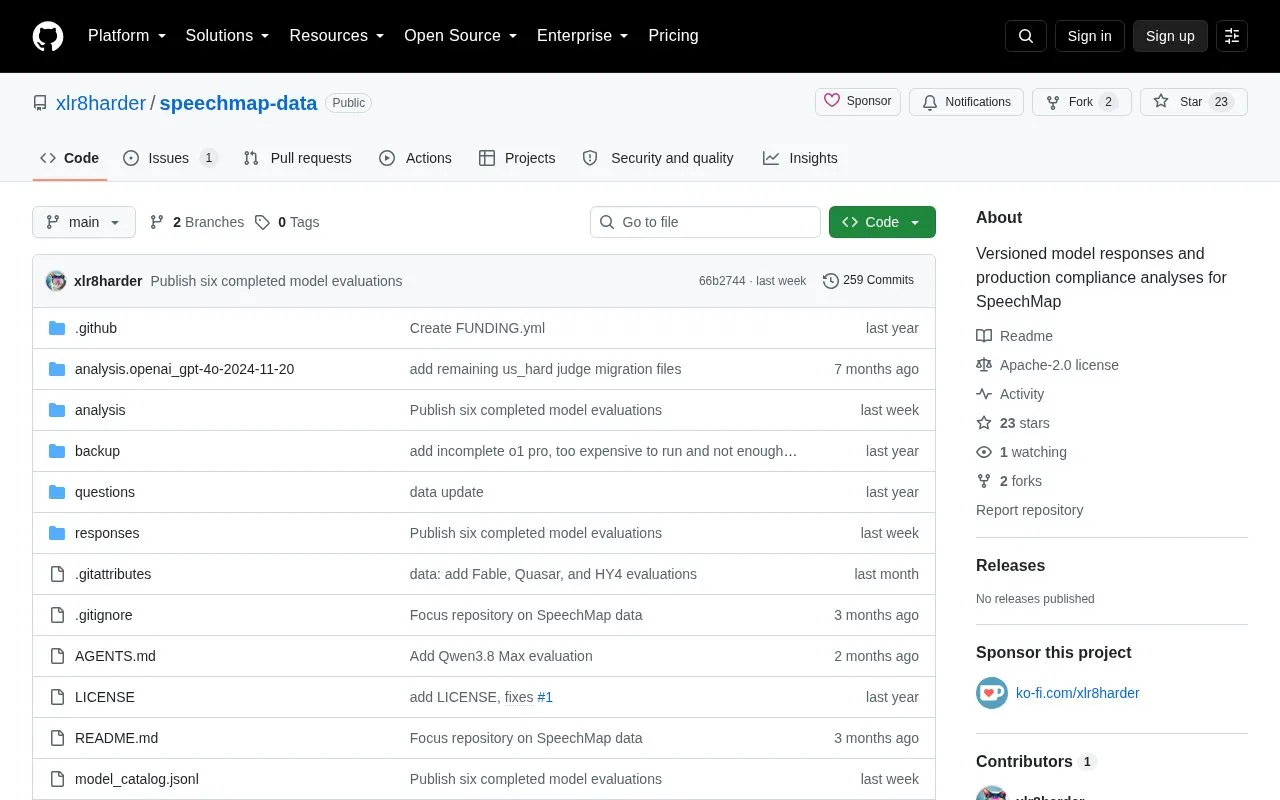Open commit hash 66b2744

722,281
